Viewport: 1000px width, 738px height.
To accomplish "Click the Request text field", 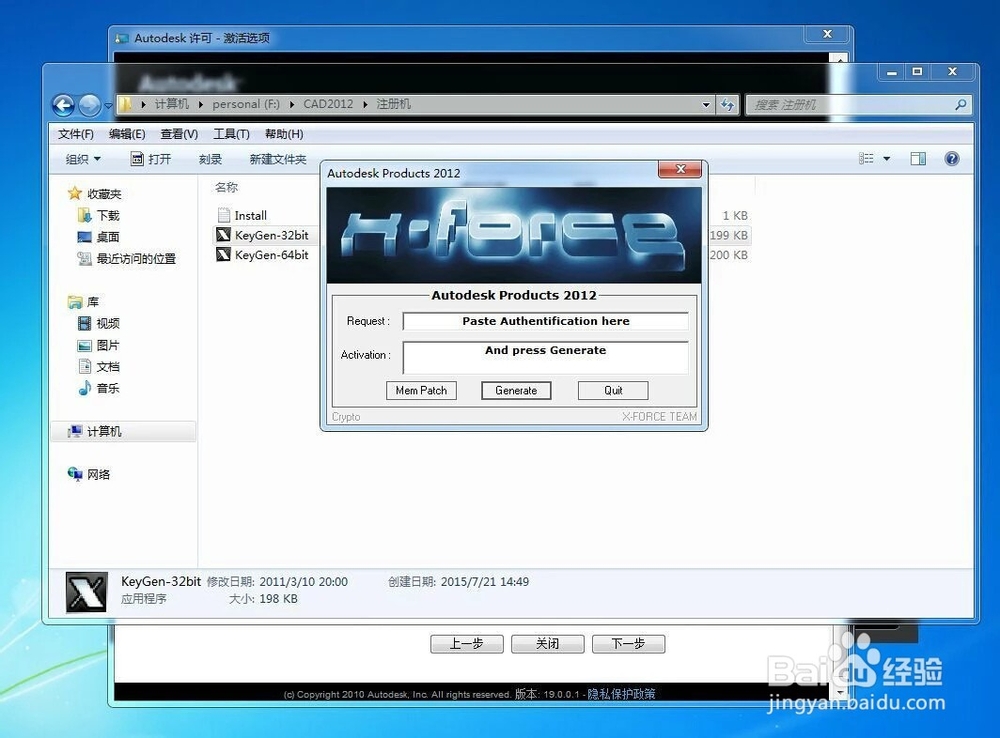I will tap(545, 321).
